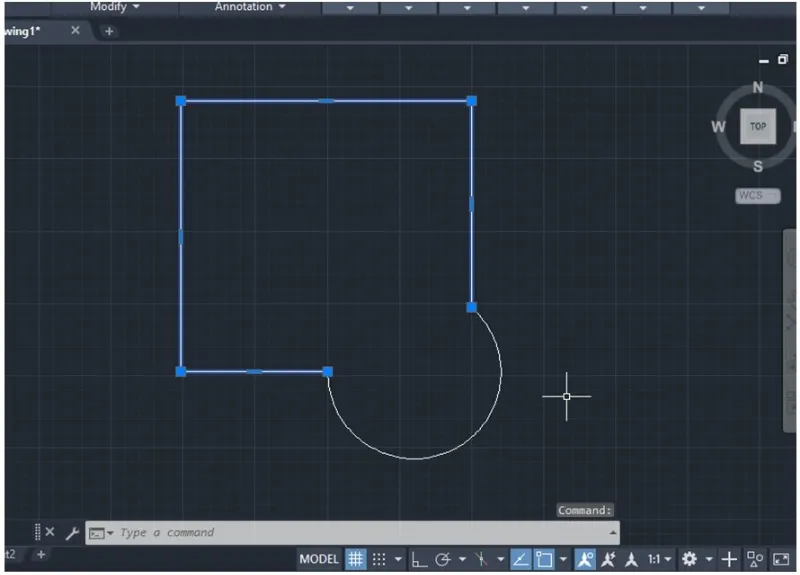Open the WCS coordinate system dropdown
The height and width of the screenshot is (575, 800).
[758, 195]
